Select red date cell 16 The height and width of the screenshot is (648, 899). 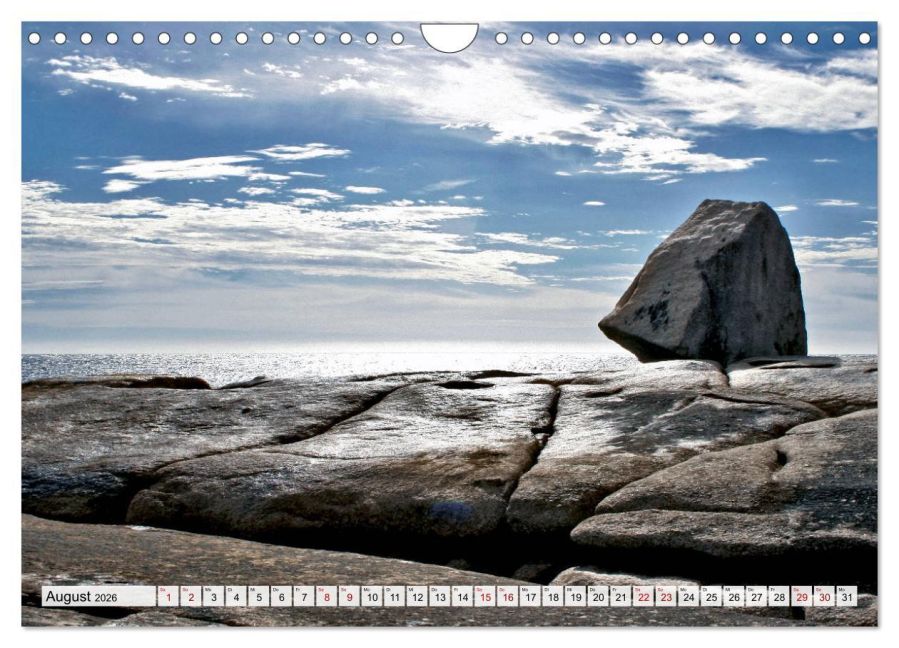point(508,596)
